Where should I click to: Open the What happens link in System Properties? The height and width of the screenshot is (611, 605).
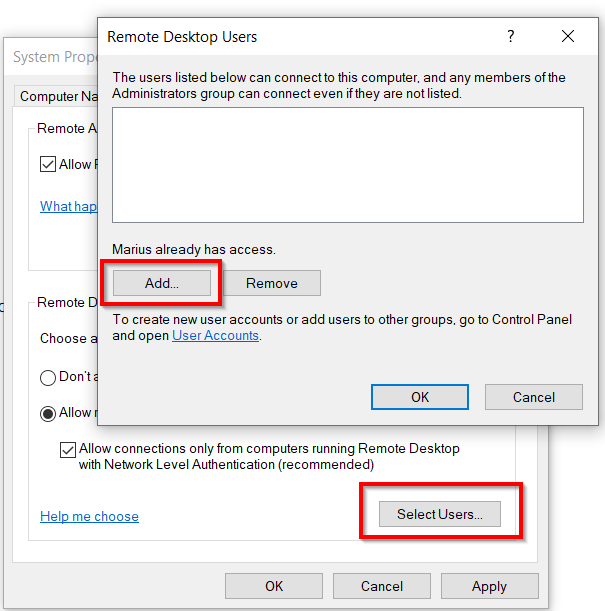pos(68,206)
